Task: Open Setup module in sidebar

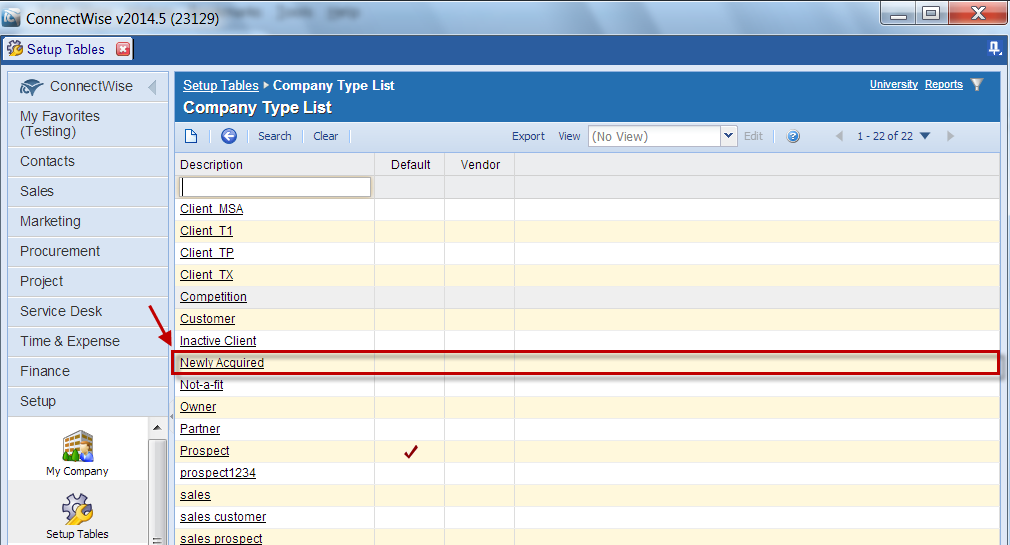Action: pos(88,401)
